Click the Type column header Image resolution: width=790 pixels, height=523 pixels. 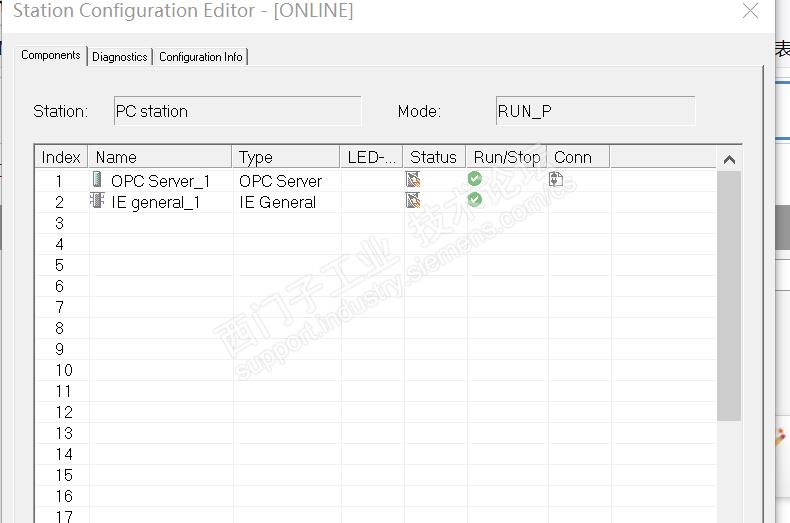[286, 157]
